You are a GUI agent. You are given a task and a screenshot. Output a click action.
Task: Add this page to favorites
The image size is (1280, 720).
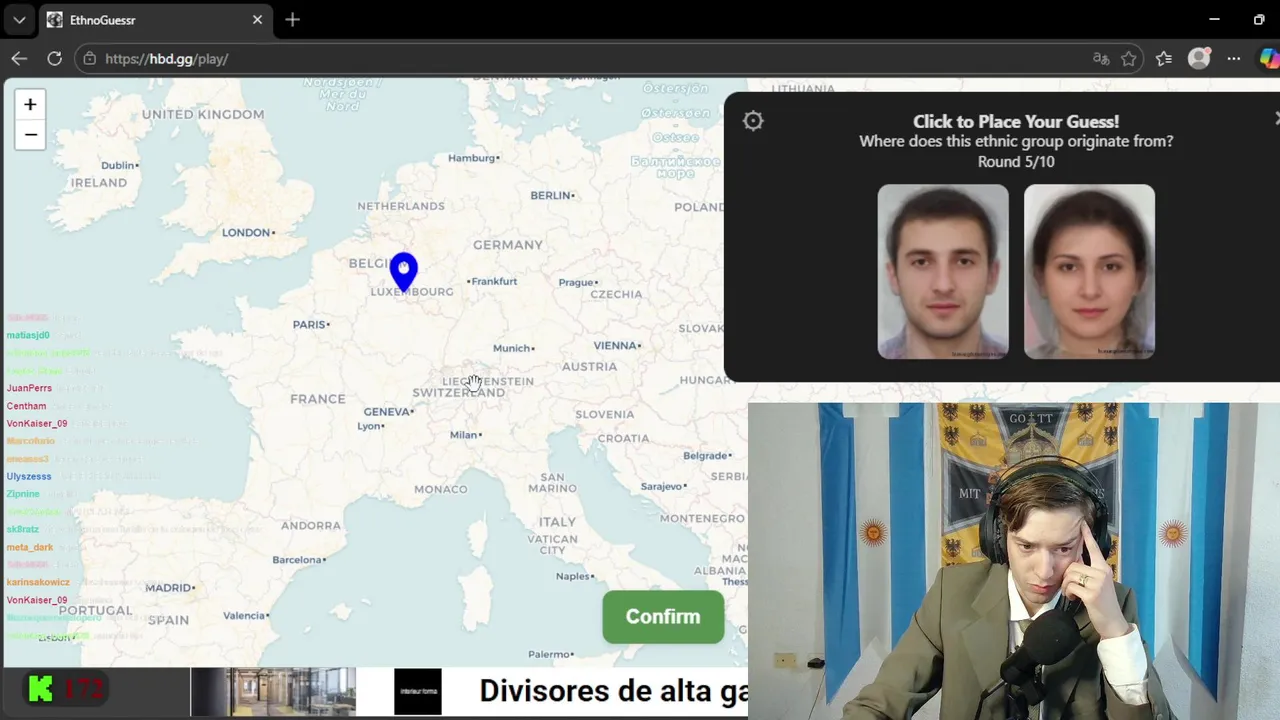click(1129, 59)
